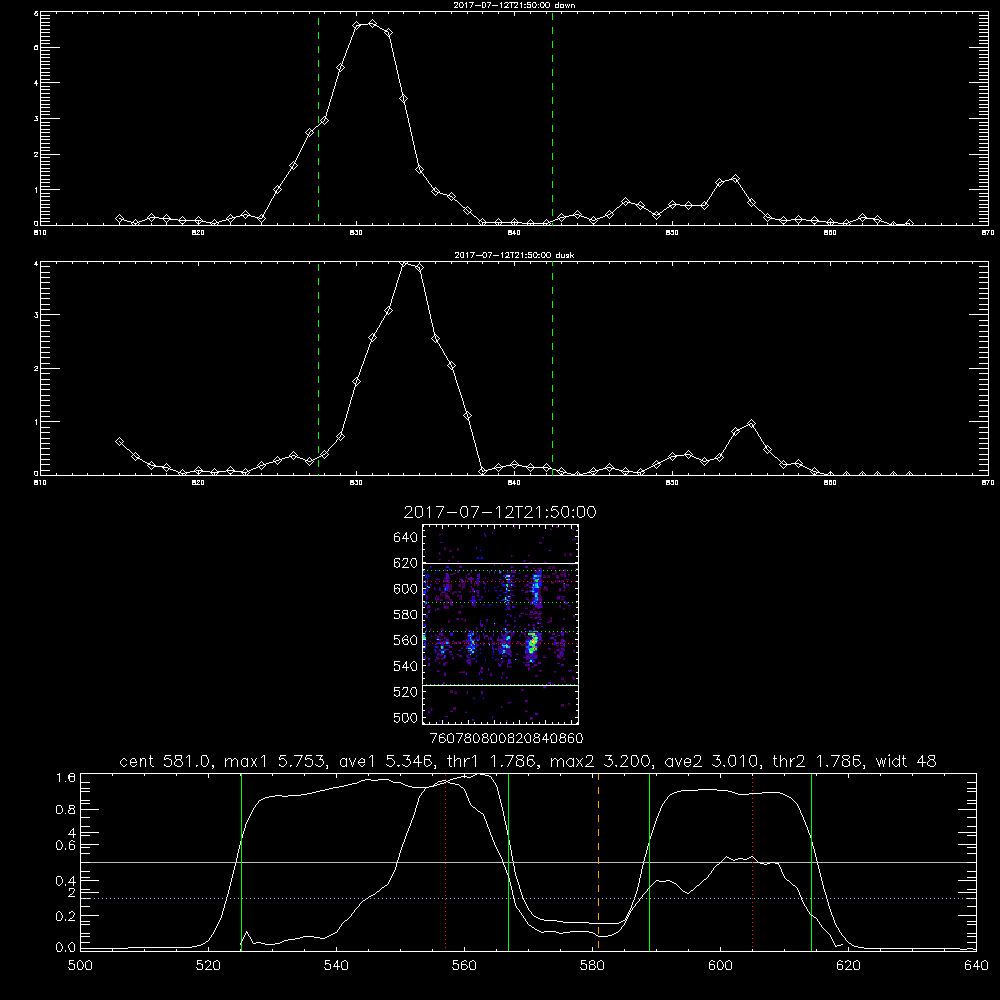Click x-axis label '580' of bottom plot
Screen dimensions: 1000x1000
point(592,965)
